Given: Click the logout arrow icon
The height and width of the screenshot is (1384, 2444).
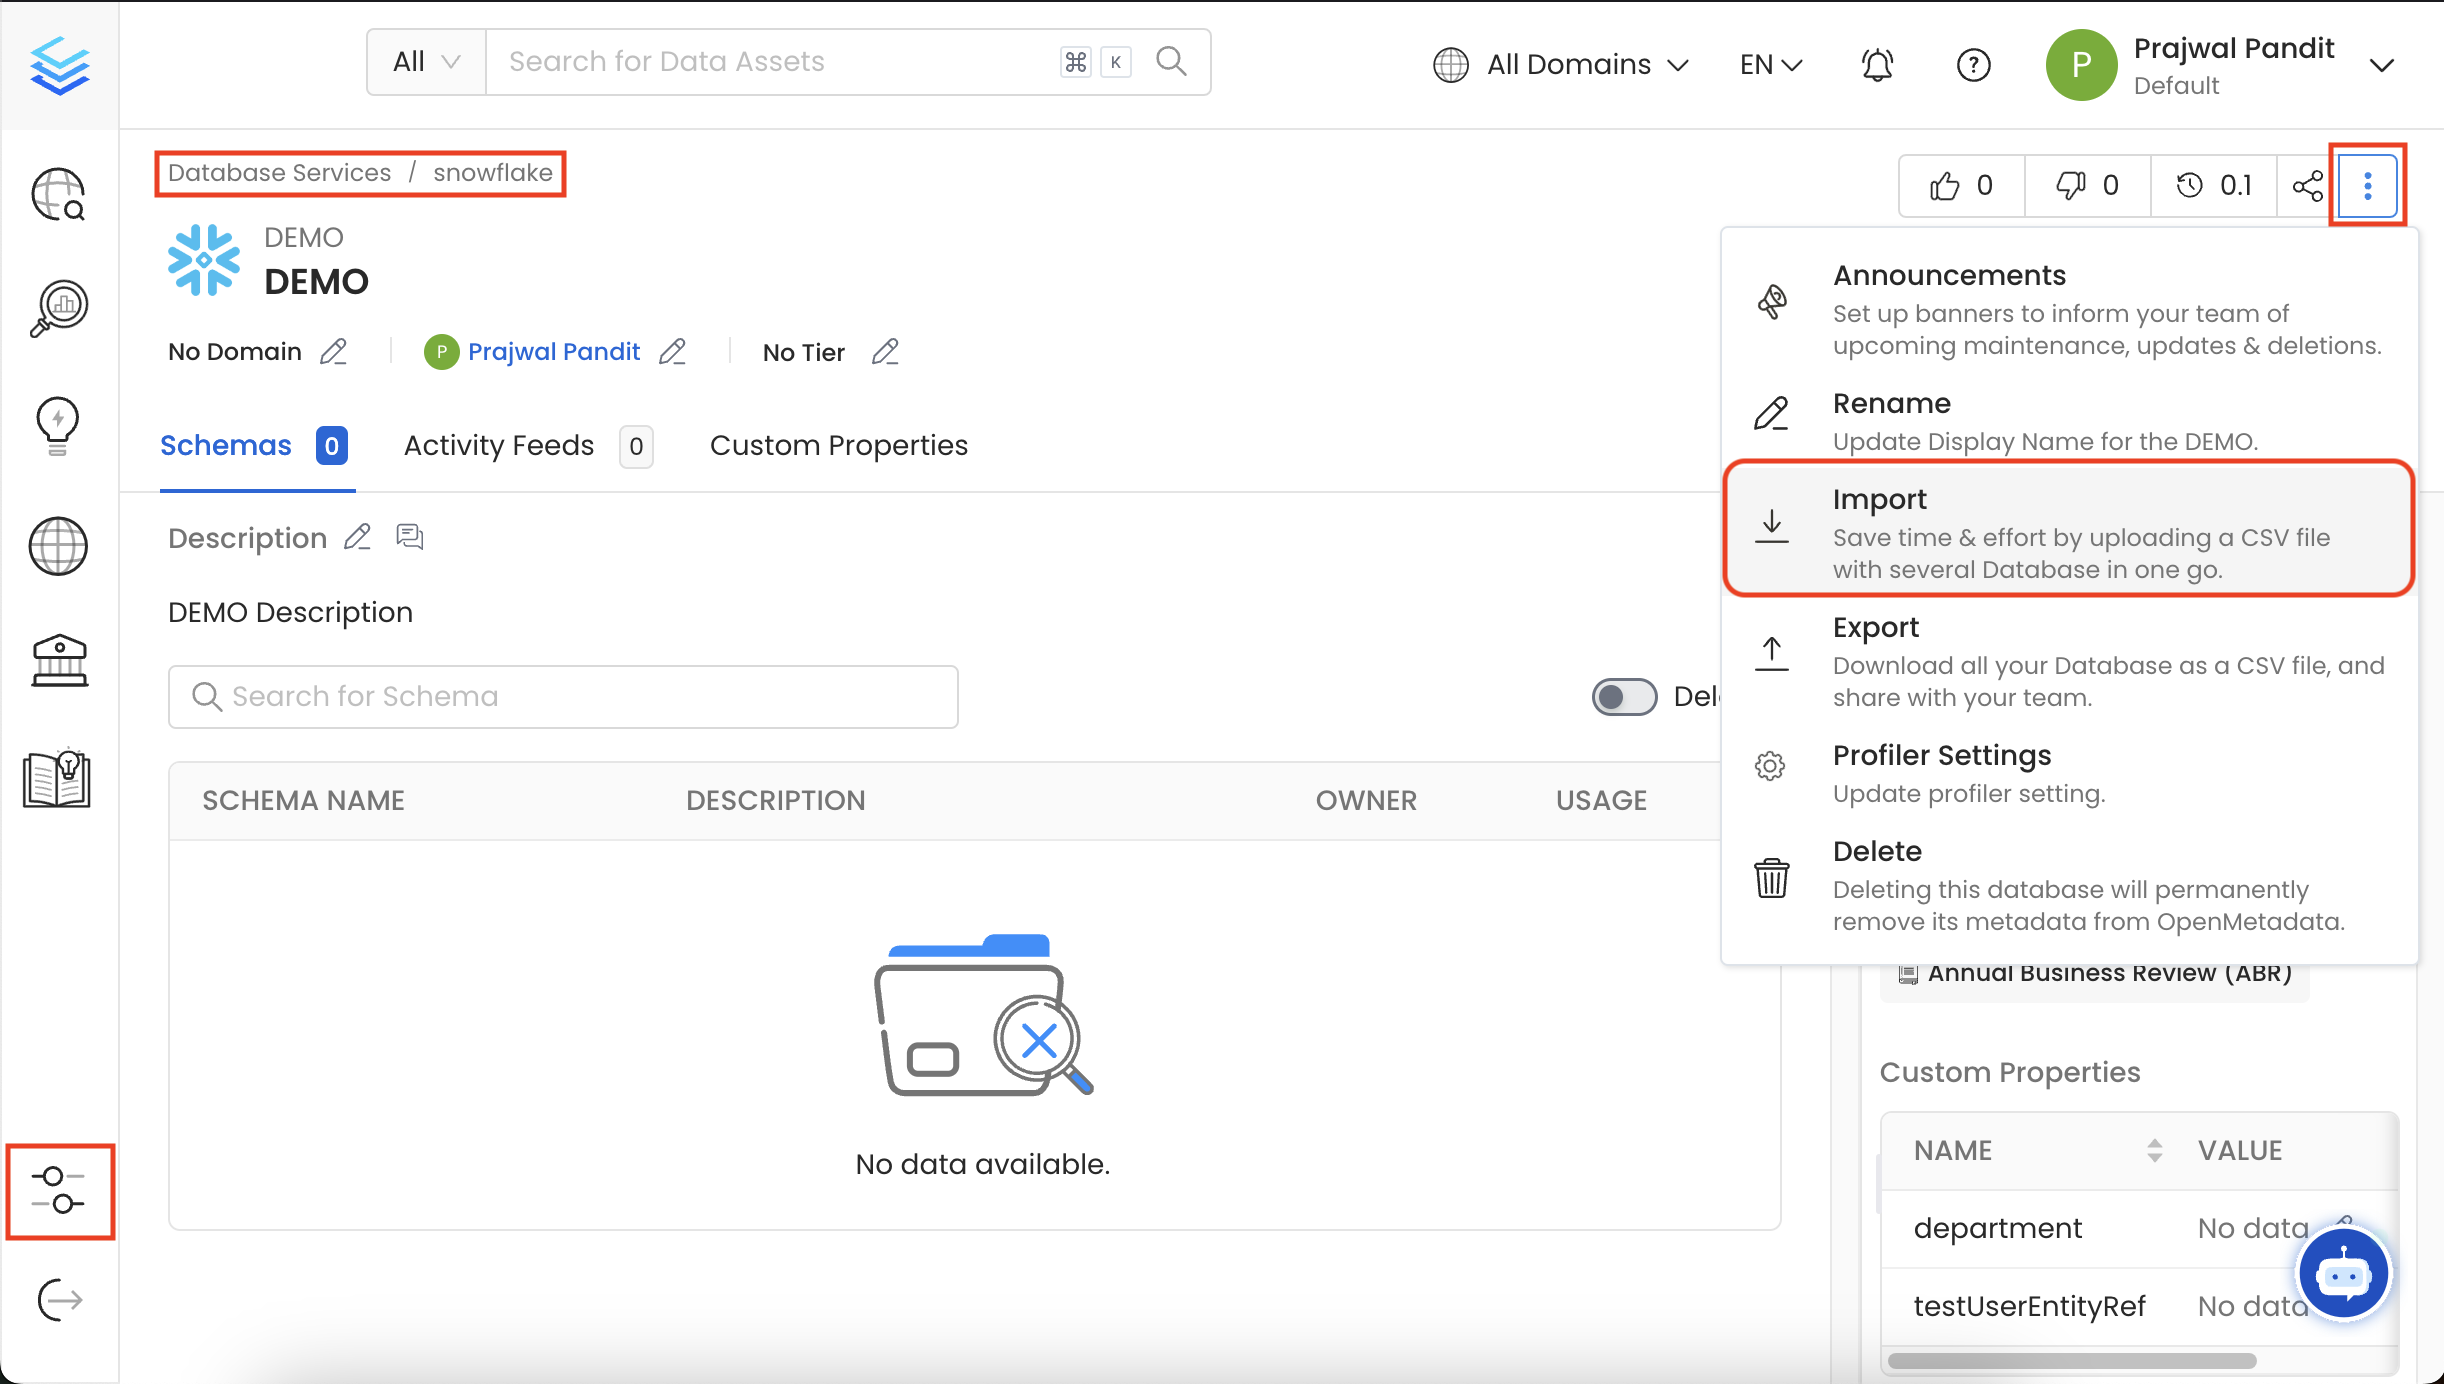Looking at the screenshot, I should coord(57,1299).
